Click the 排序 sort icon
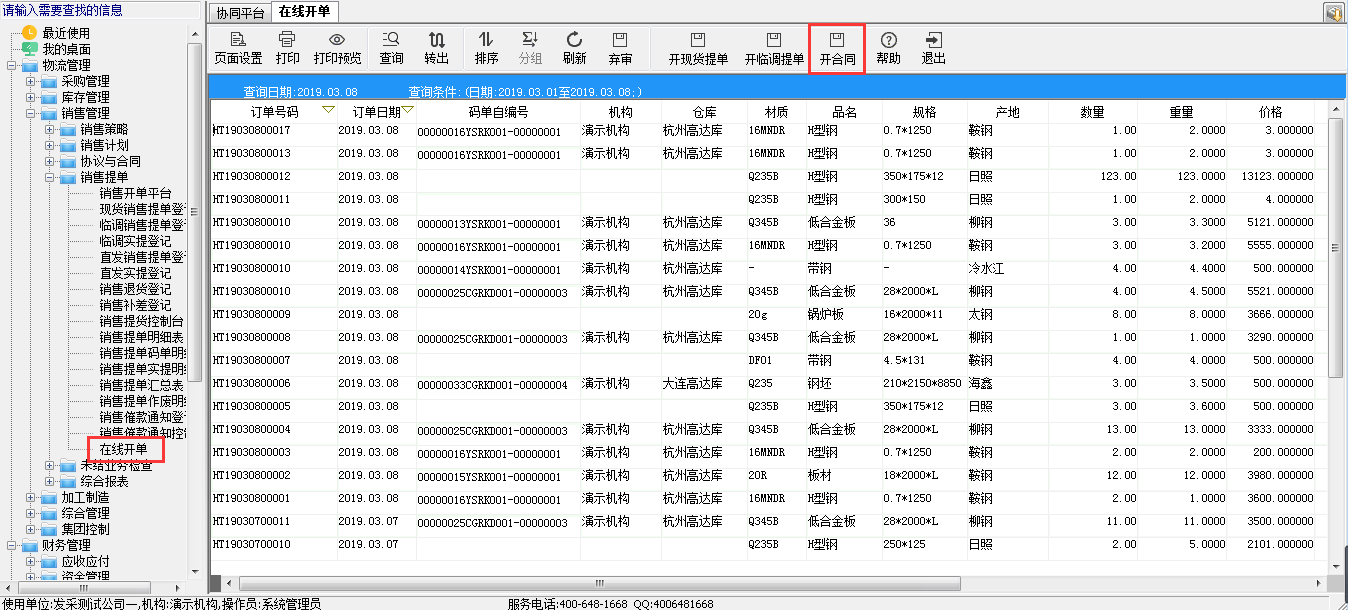This screenshot has height=610, width=1348. tap(486, 48)
